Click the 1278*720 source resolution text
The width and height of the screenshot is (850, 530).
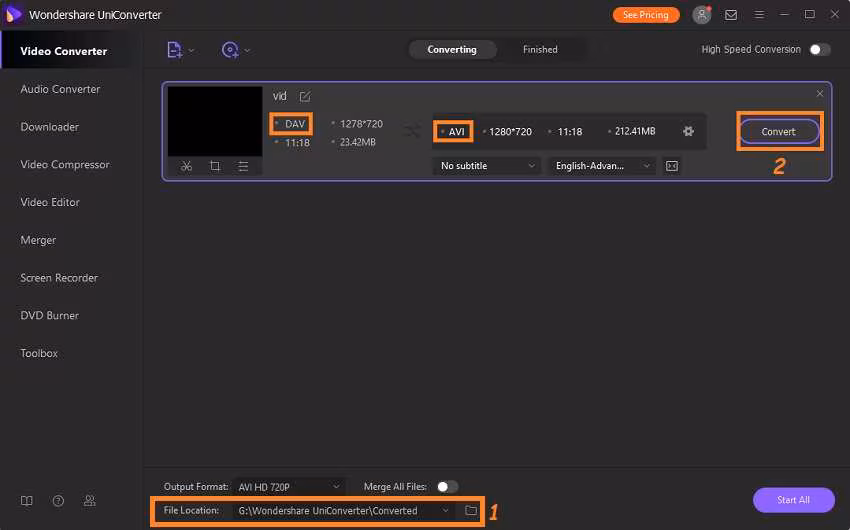point(361,124)
